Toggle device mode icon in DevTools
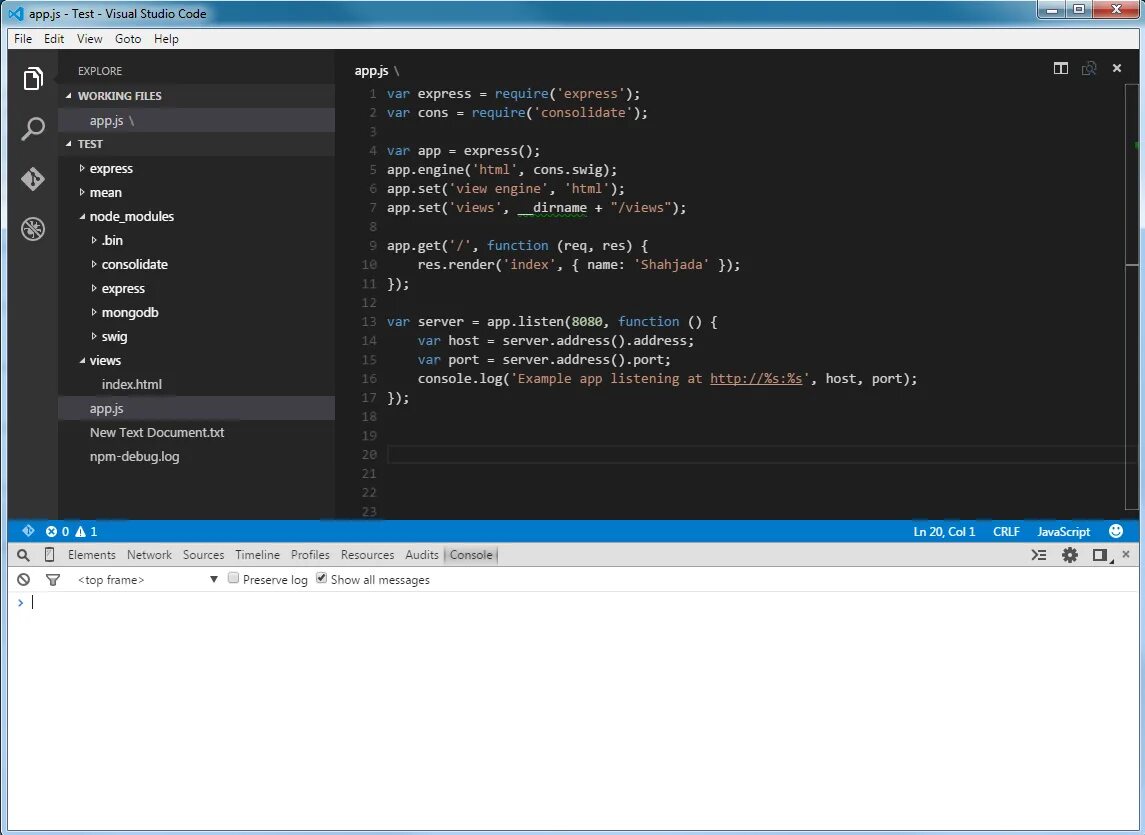 click(49, 554)
